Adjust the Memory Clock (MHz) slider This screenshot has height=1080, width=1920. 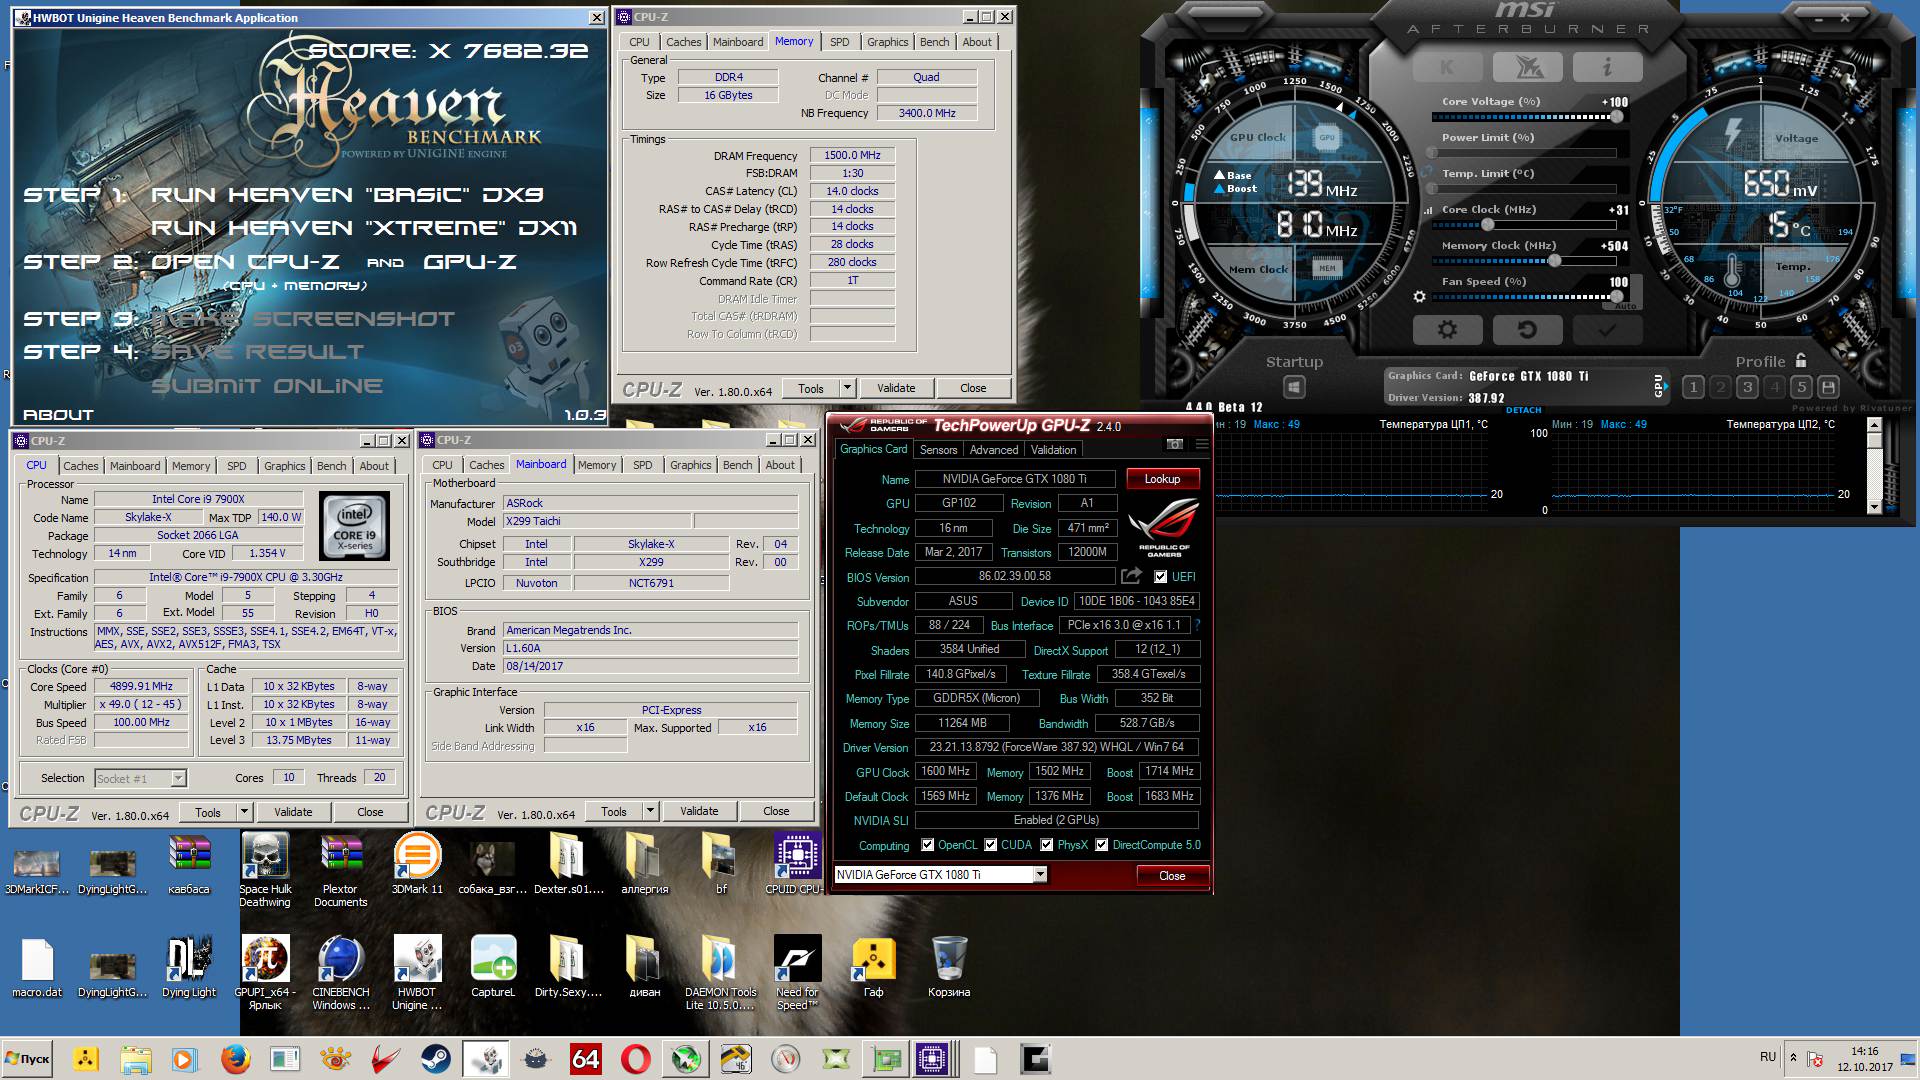[x=1524, y=261]
